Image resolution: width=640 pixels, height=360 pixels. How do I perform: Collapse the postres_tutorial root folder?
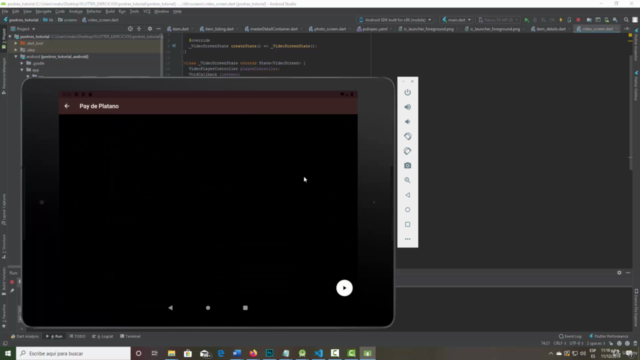(10, 36)
